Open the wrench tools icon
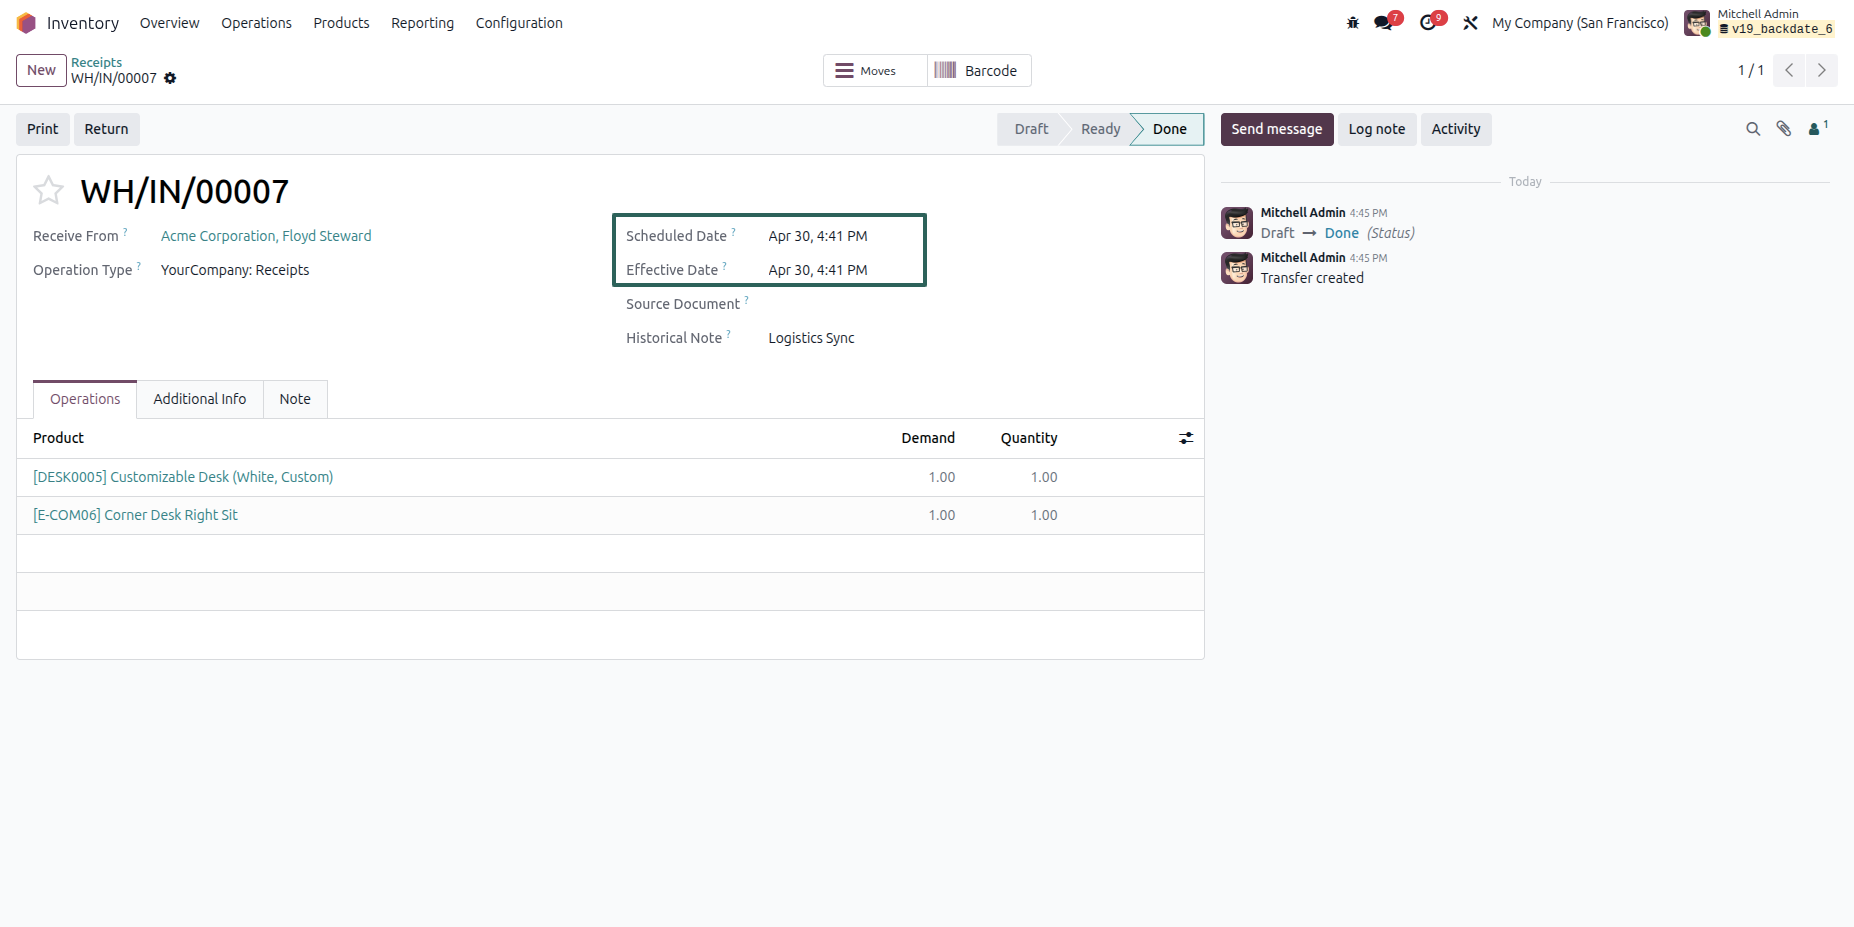The width and height of the screenshot is (1854, 927). (1470, 23)
